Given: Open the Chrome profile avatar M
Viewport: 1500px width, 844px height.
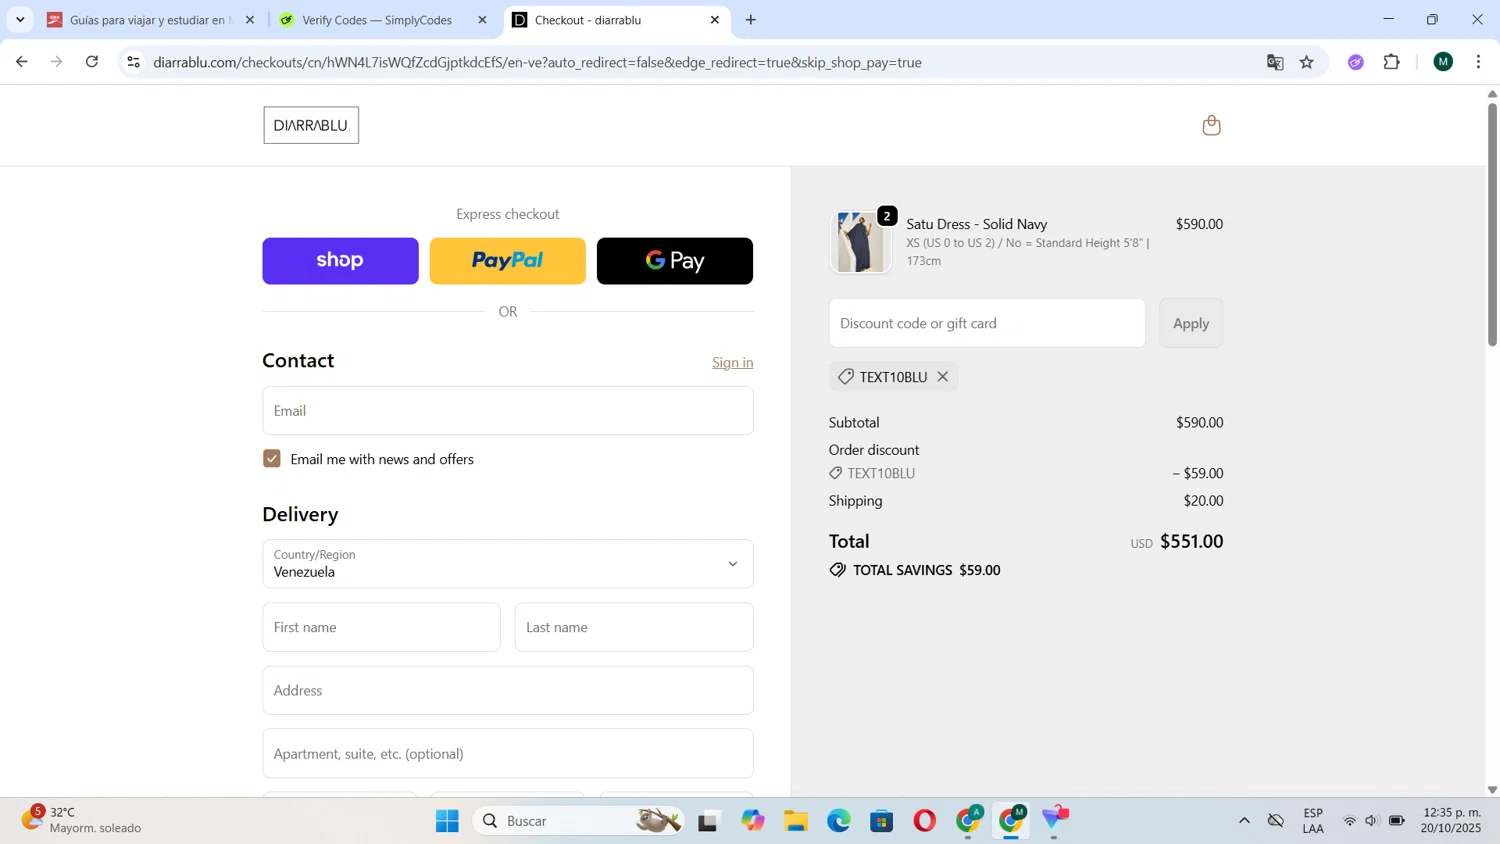Looking at the screenshot, I should point(1443,62).
